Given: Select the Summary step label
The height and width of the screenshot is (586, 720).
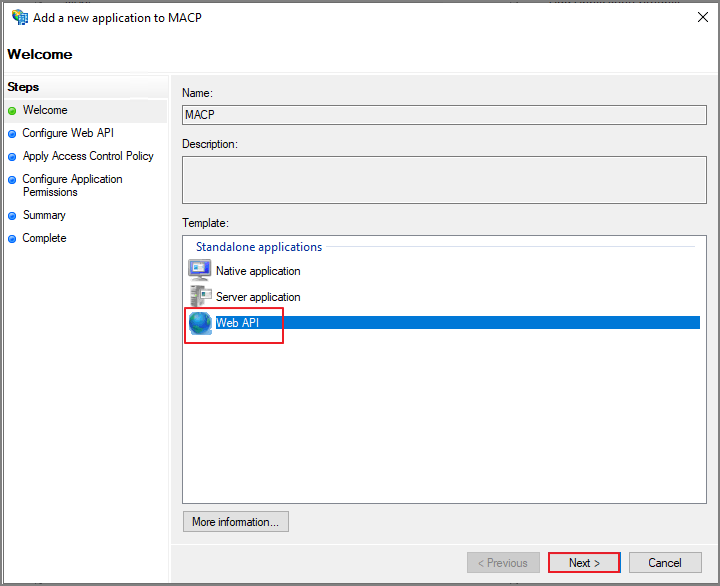Looking at the screenshot, I should tap(44, 215).
